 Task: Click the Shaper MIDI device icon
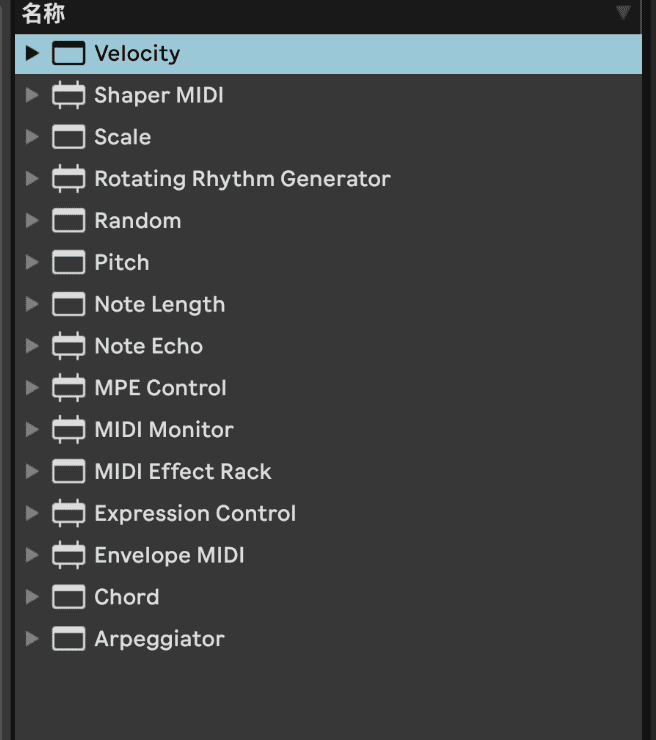point(68,95)
